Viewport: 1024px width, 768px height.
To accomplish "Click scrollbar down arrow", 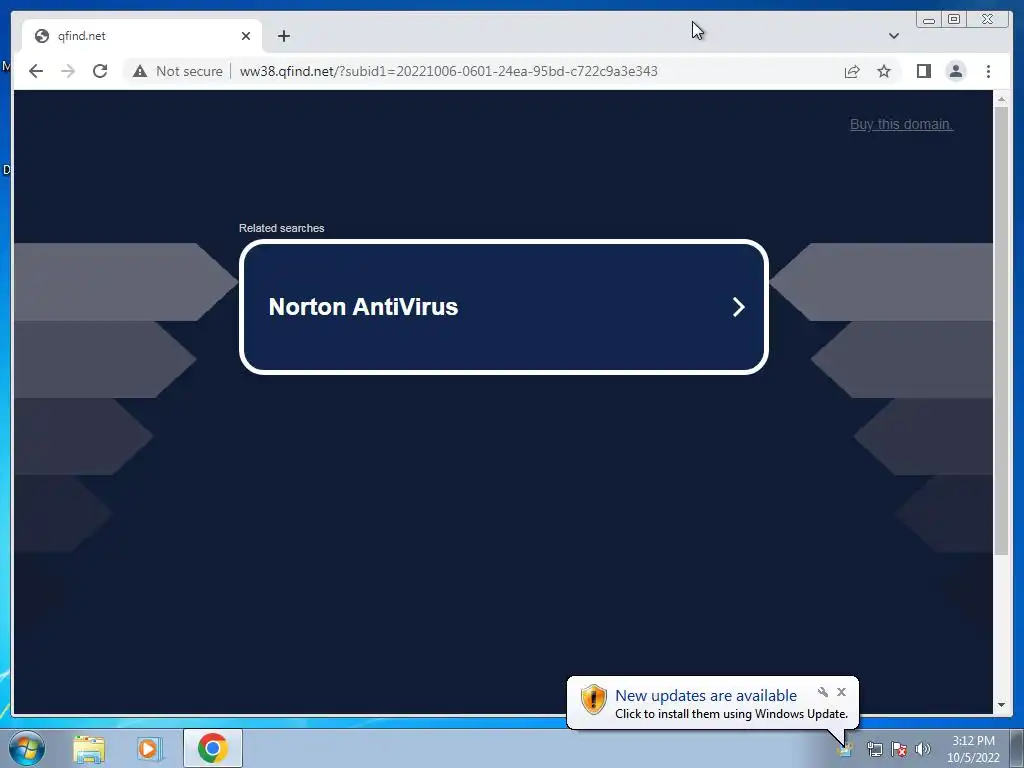I will (1001, 705).
